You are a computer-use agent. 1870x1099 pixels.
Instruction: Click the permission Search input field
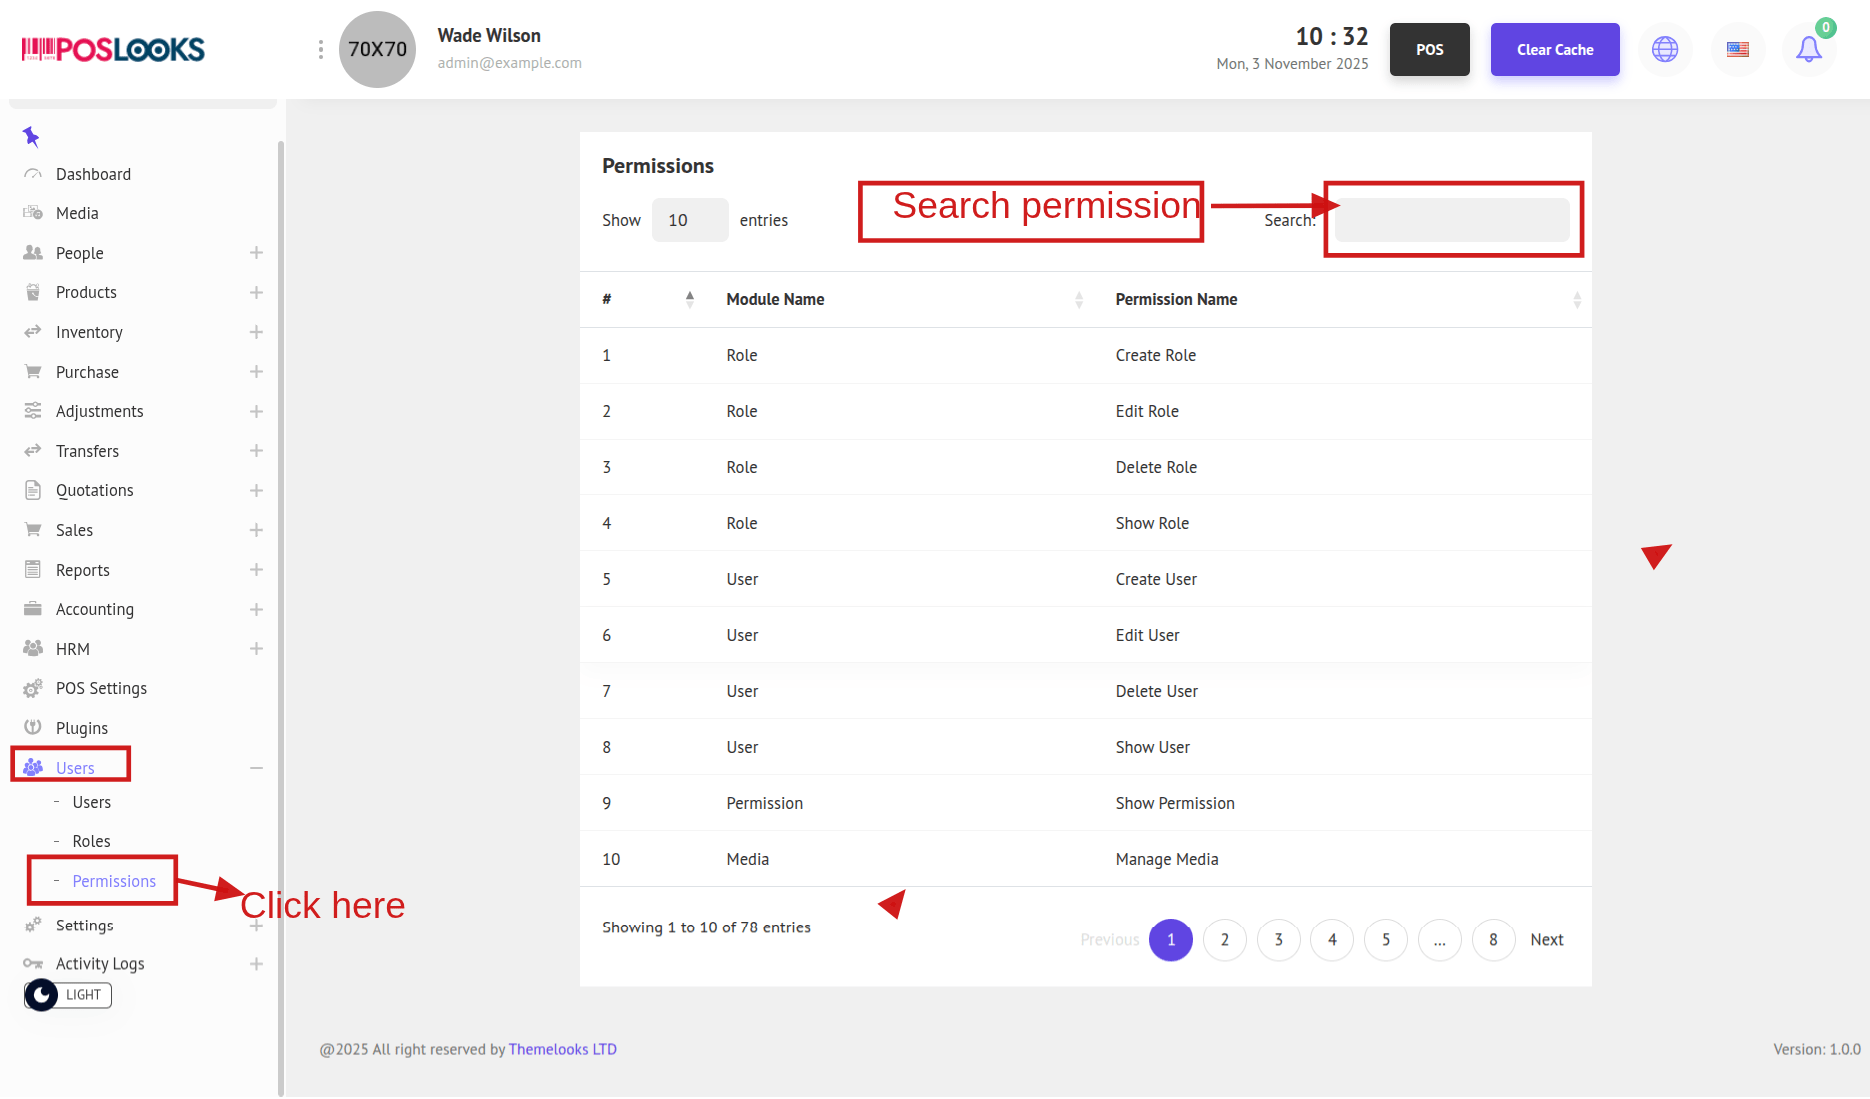click(1451, 220)
